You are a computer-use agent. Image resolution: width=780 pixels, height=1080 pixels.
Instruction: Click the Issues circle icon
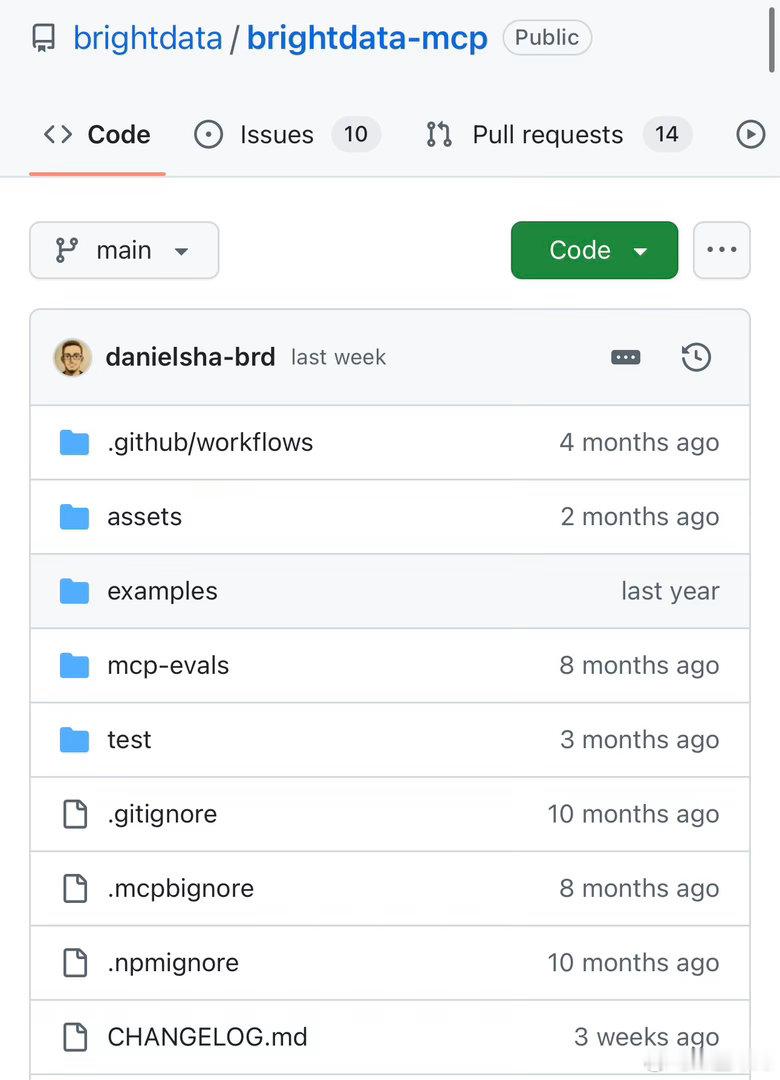pos(208,134)
